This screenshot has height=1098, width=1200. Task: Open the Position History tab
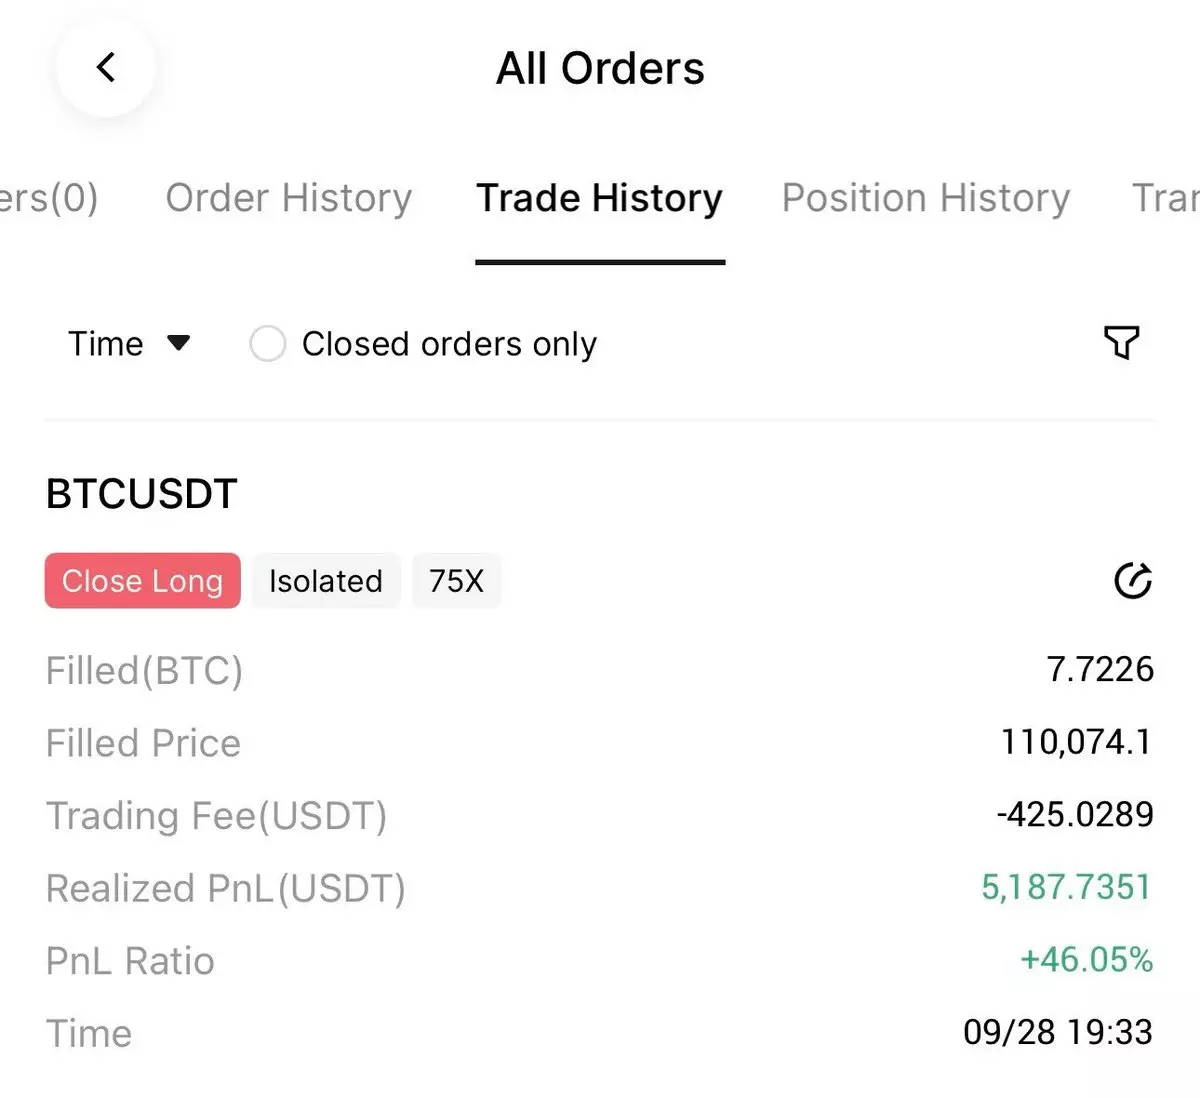pyautogui.click(x=925, y=198)
